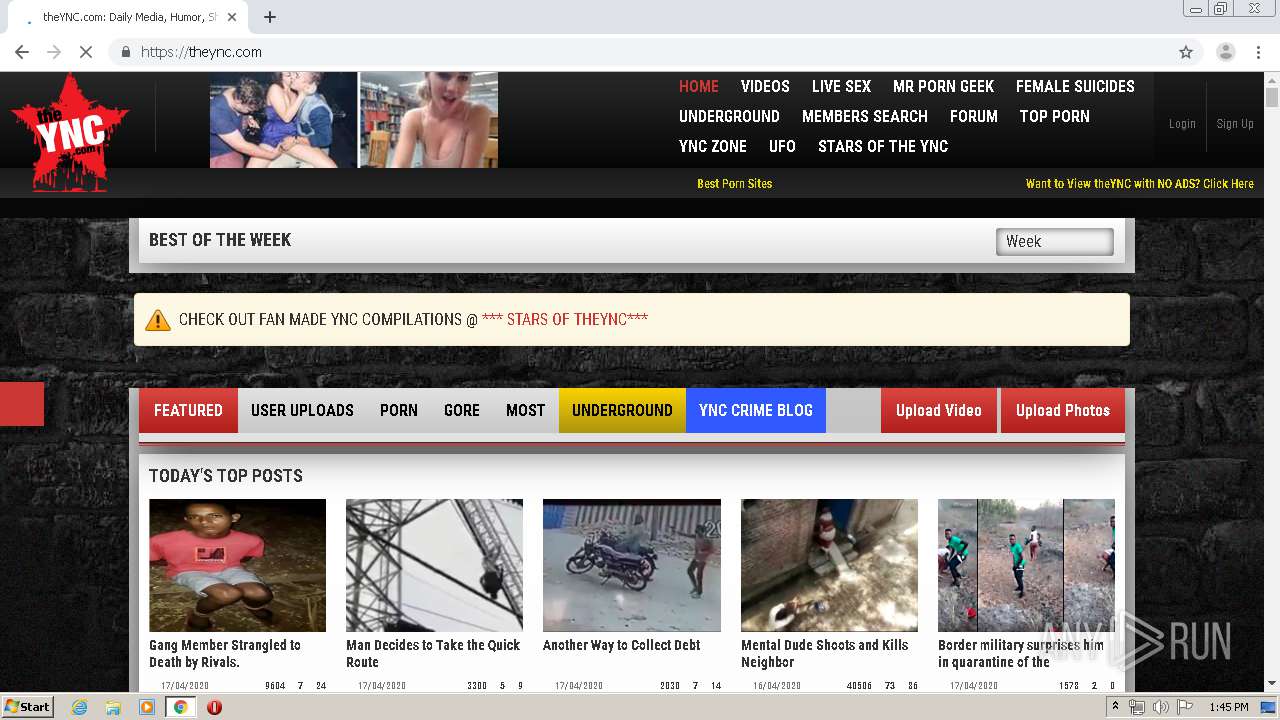Open the MR PORN GEEK nav link
The height and width of the screenshot is (720, 1280).
(x=943, y=86)
